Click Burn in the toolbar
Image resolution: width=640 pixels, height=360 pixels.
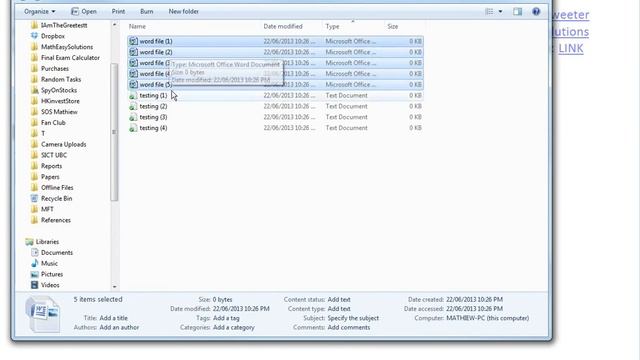pos(147,11)
